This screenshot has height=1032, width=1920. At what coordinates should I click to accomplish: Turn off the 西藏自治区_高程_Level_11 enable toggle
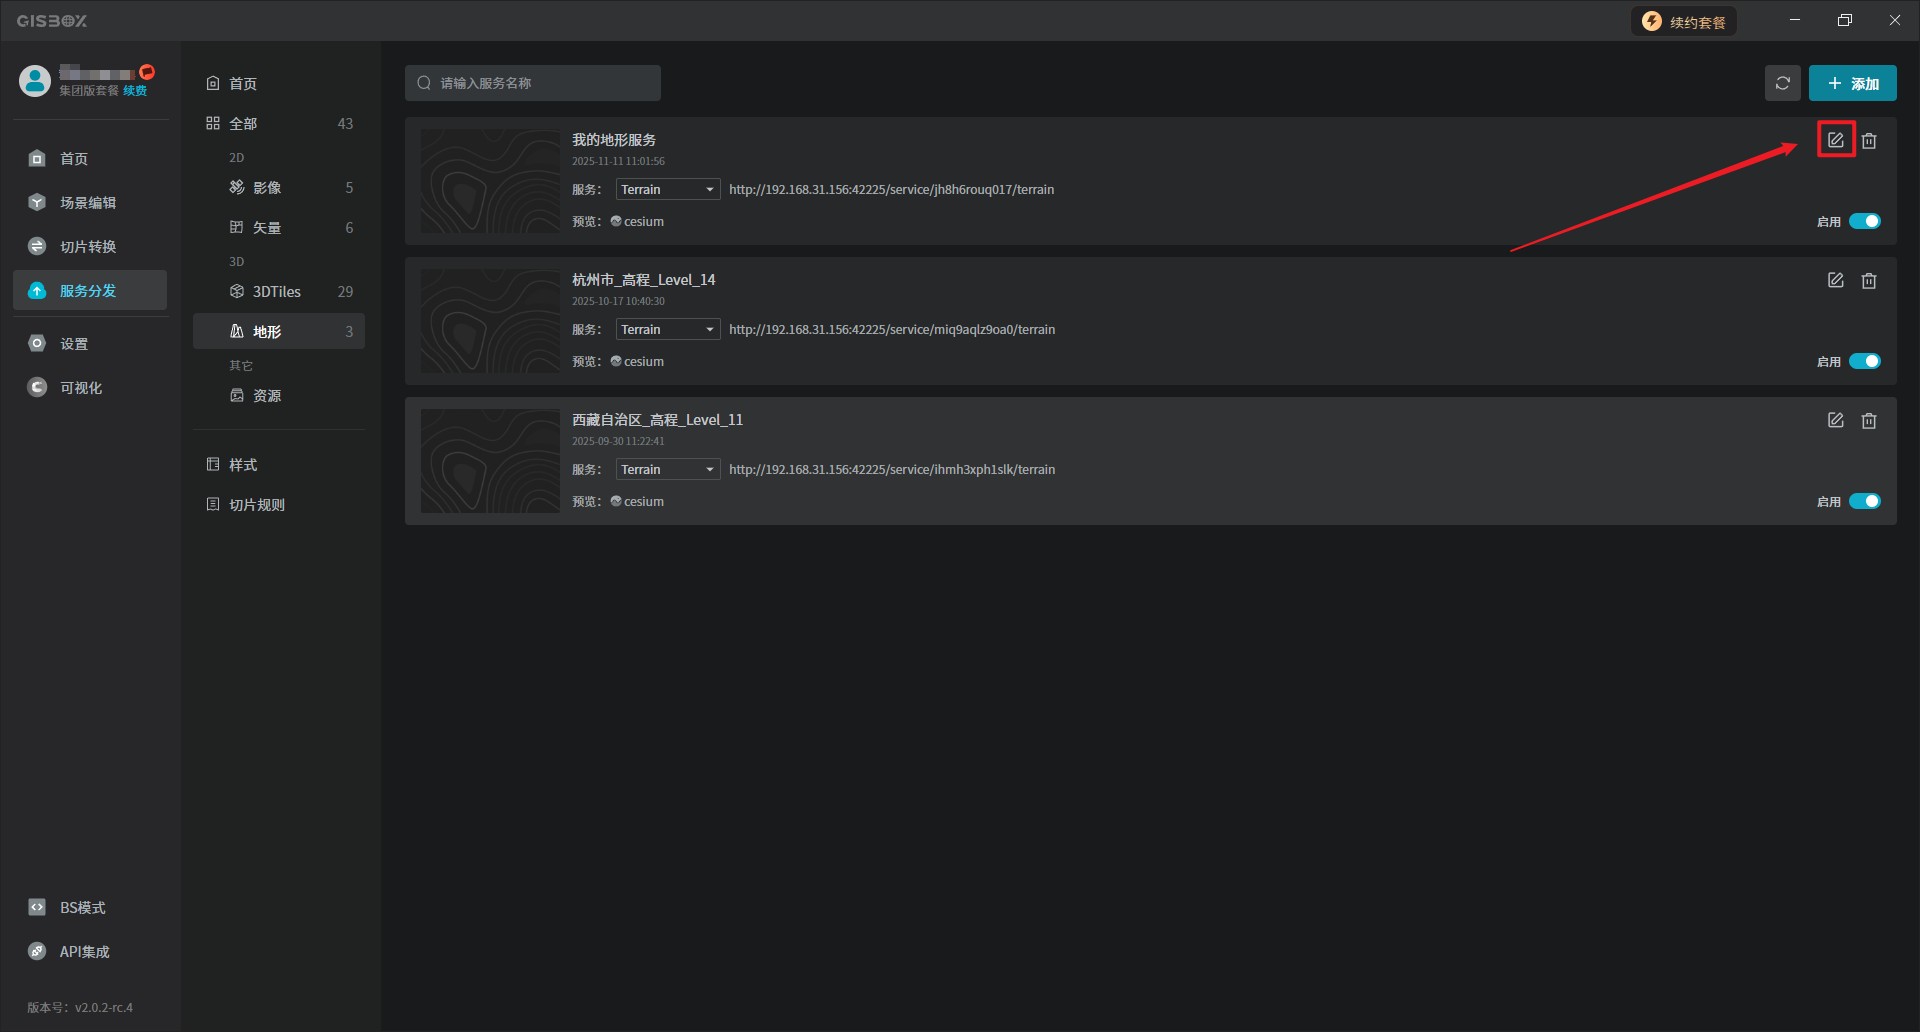tap(1864, 502)
